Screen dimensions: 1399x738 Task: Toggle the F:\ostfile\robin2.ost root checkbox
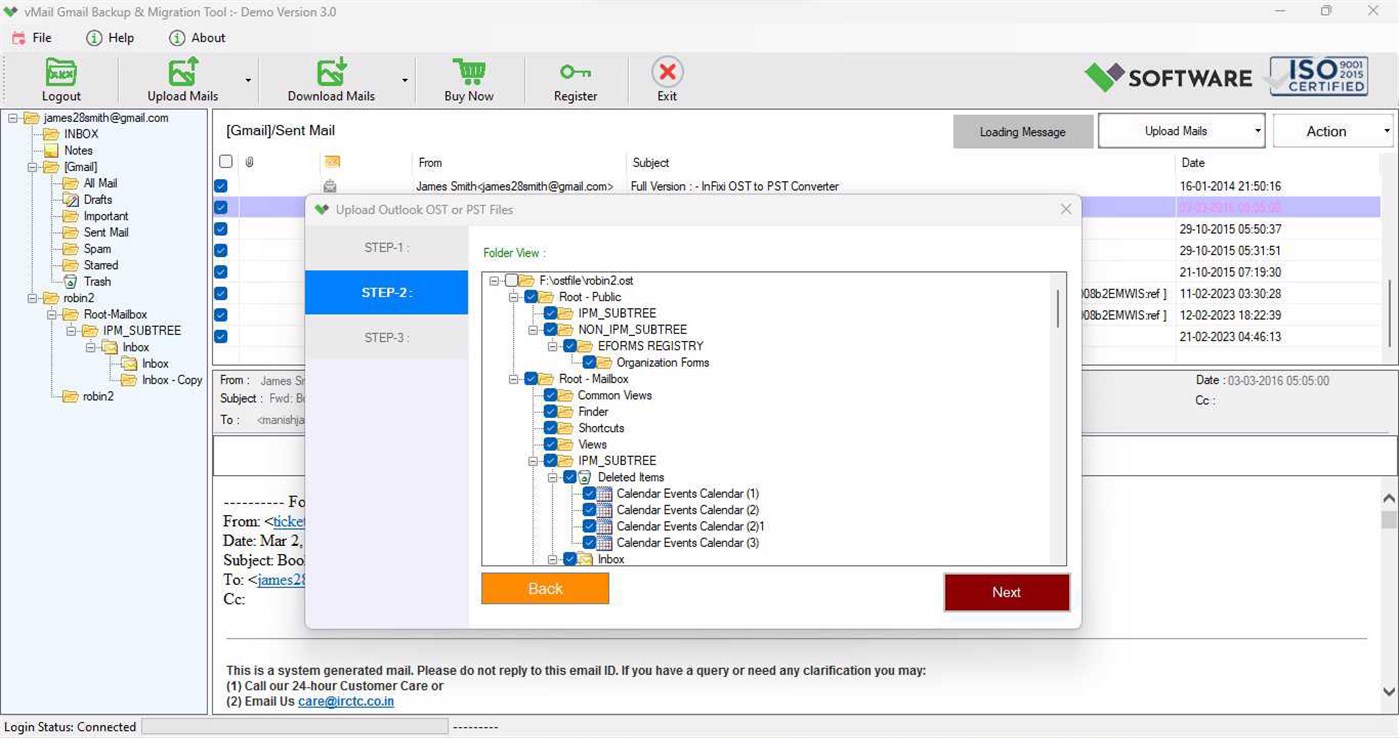(512, 281)
